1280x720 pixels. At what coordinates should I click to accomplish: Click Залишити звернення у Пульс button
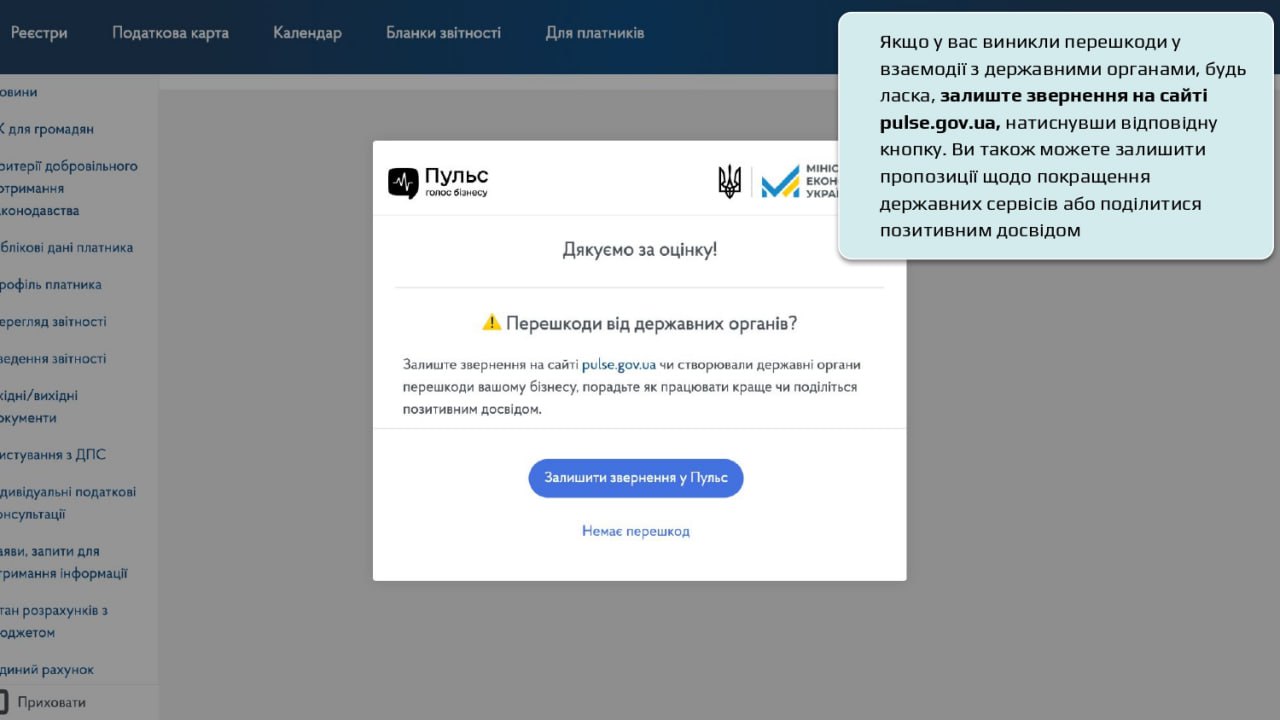[x=636, y=478]
